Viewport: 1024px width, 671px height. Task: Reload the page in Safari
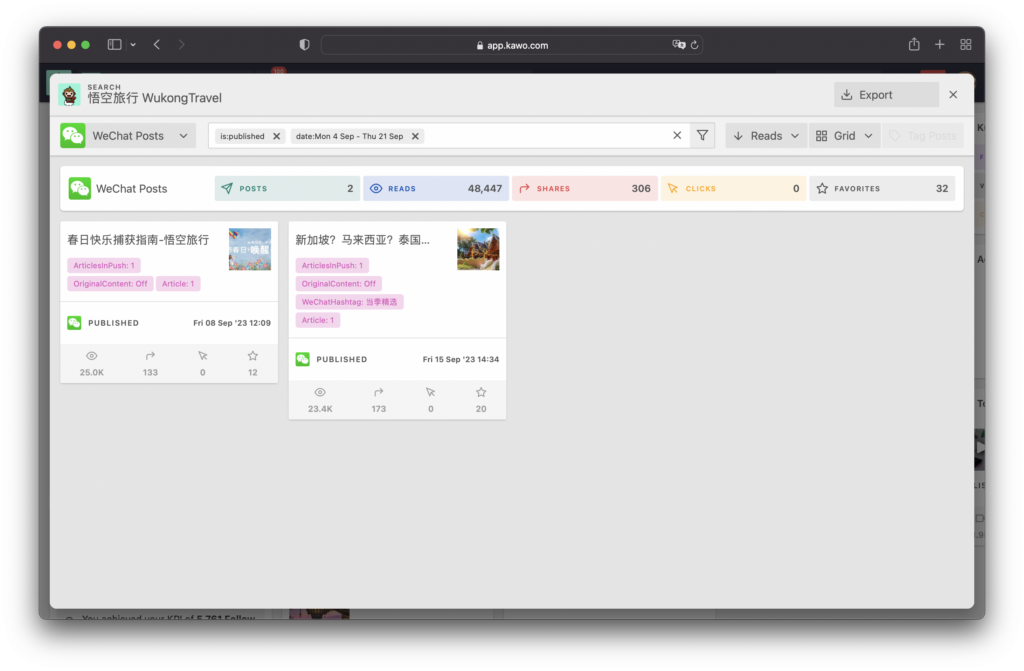695,44
